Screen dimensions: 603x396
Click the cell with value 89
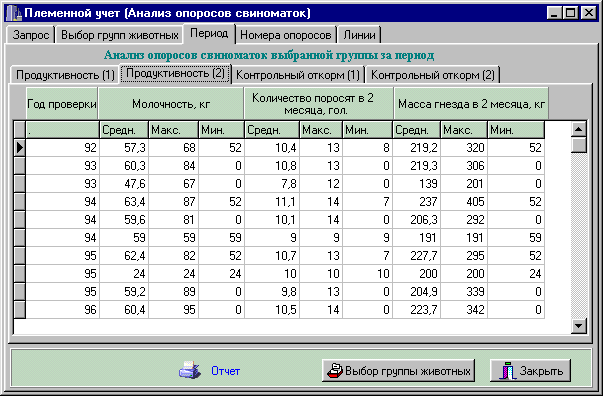point(173,292)
